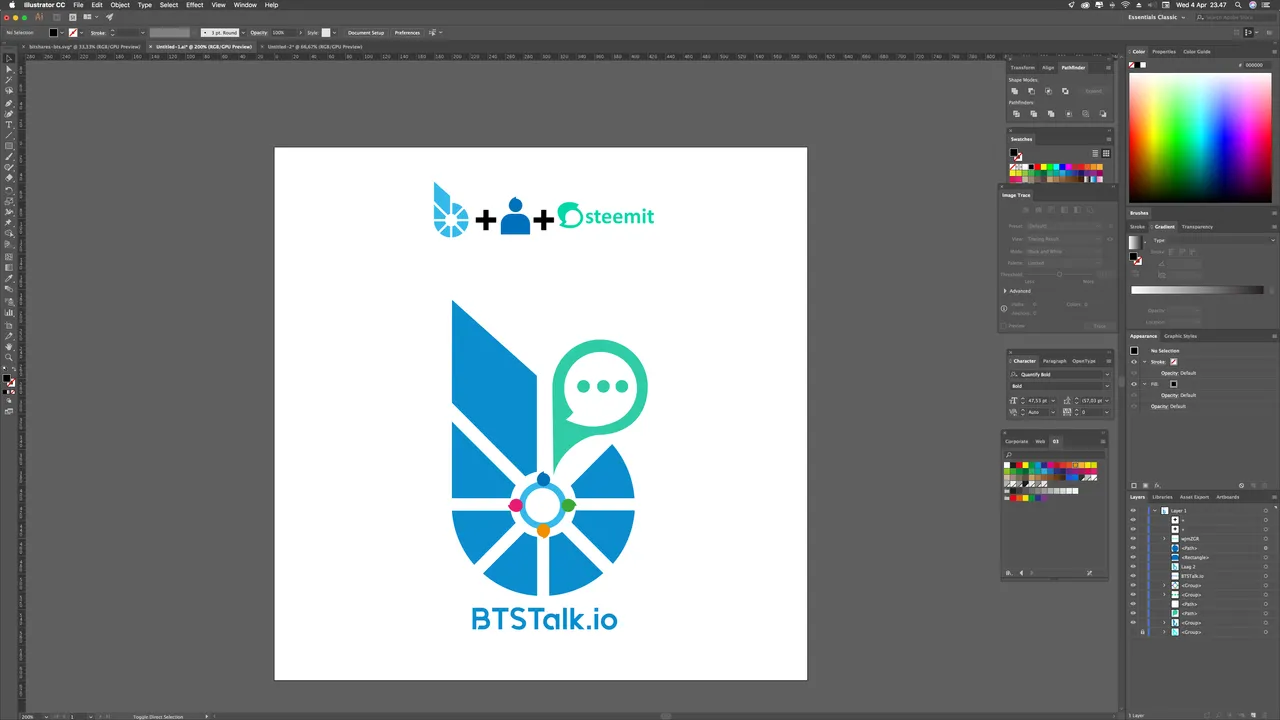Open the font family Quantify Bold dropdown

(x=1107, y=374)
